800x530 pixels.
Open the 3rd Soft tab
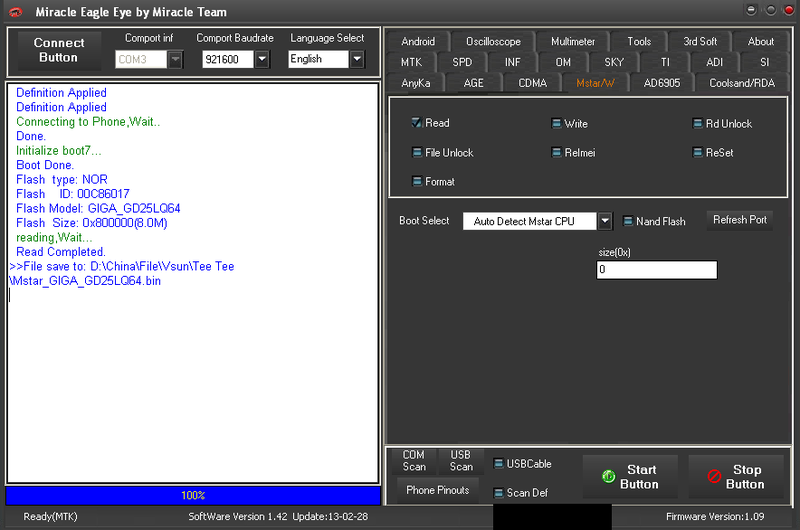[700, 42]
